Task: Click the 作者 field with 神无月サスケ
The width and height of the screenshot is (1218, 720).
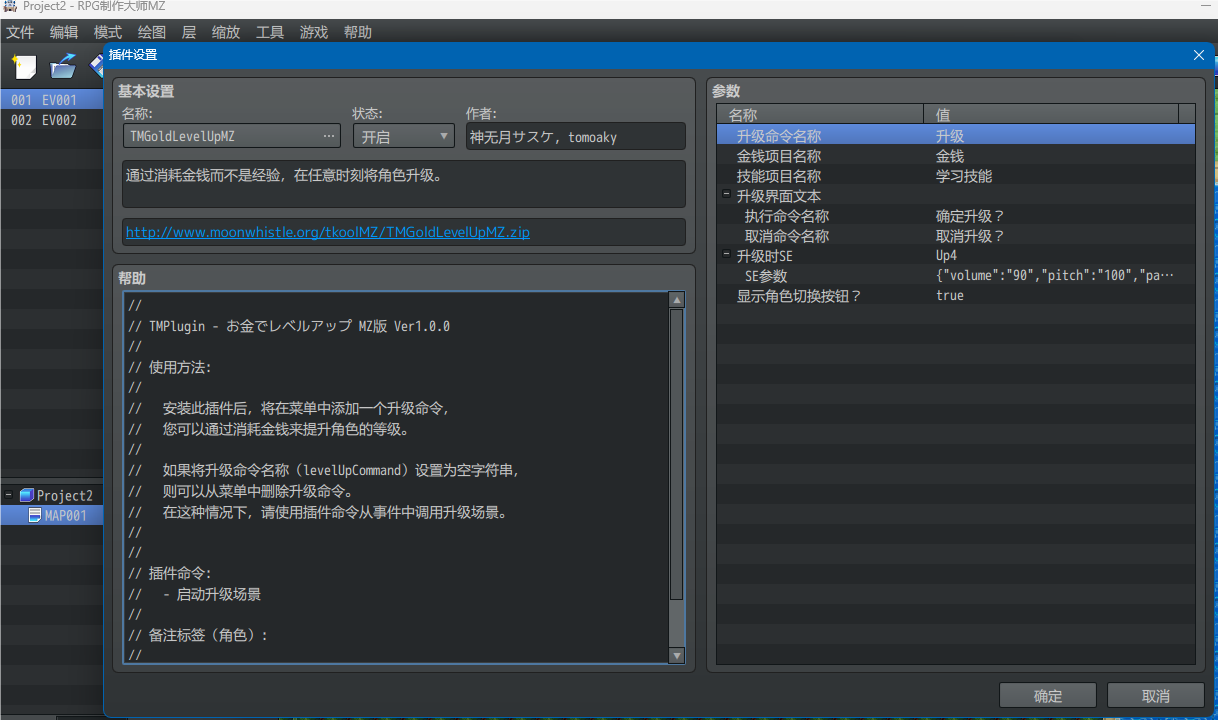Action: [576, 136]
